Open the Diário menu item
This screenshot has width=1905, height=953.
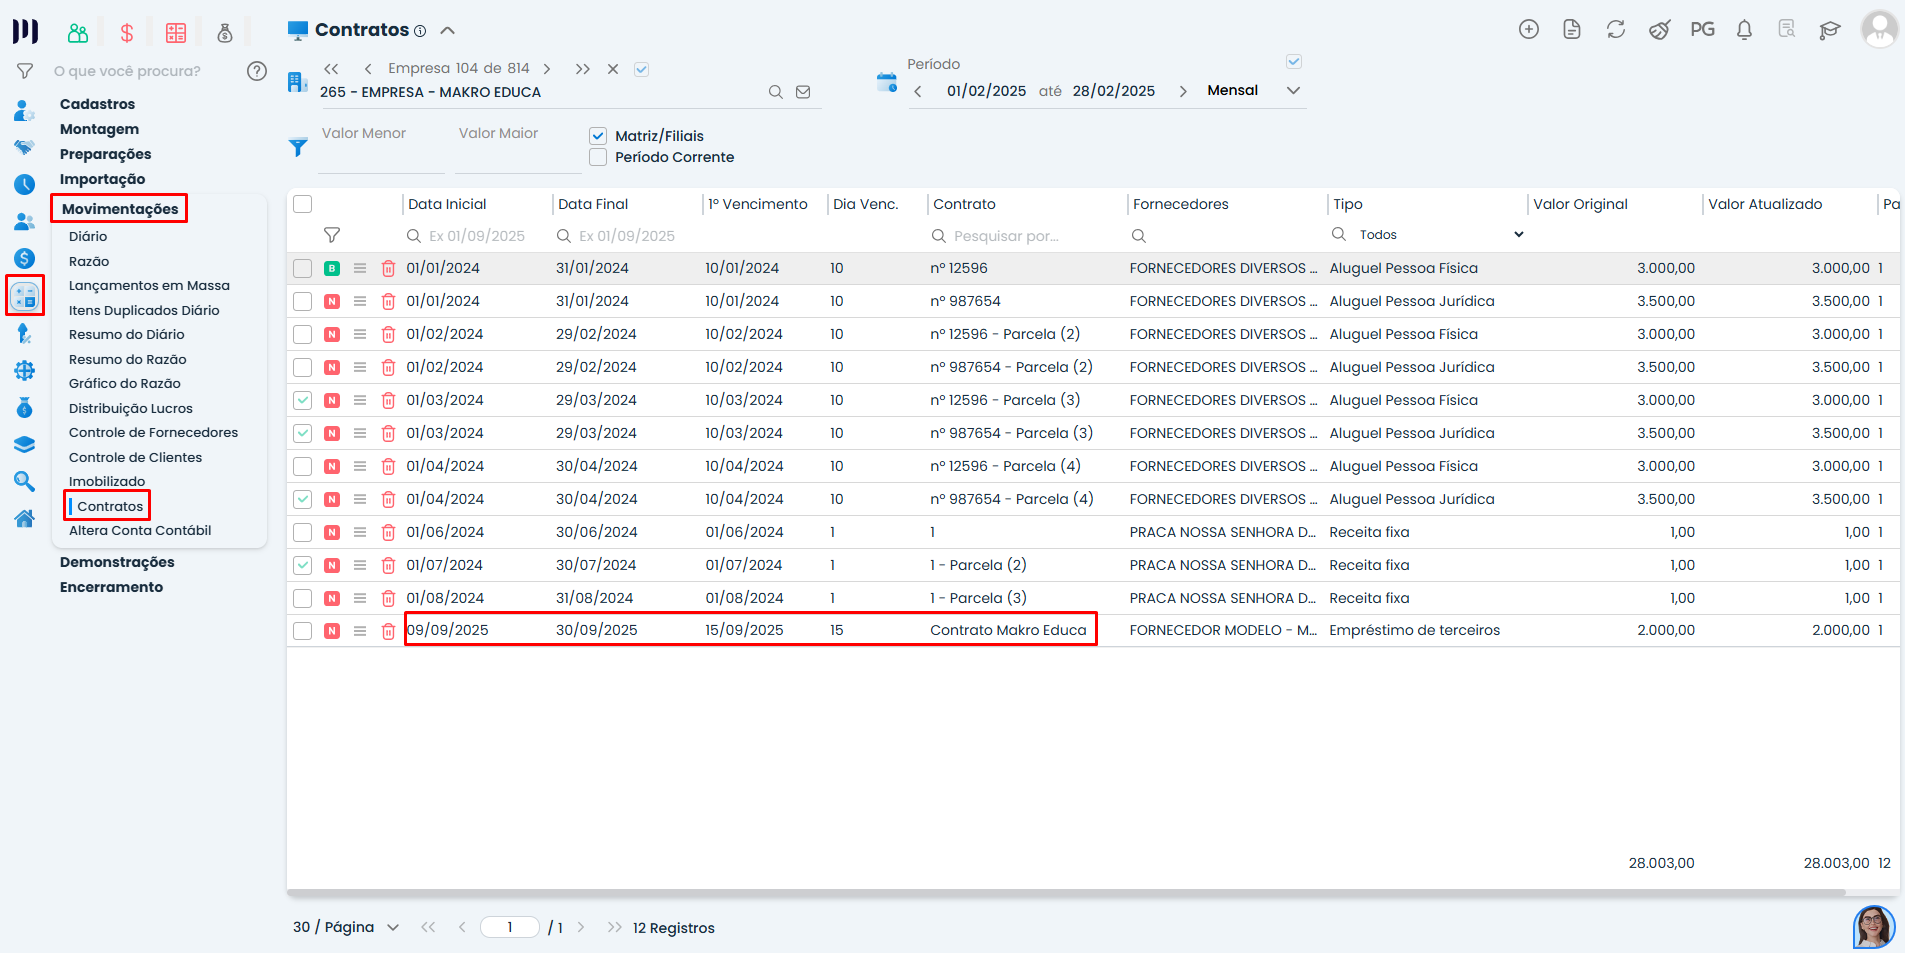(x=88, y=237)
